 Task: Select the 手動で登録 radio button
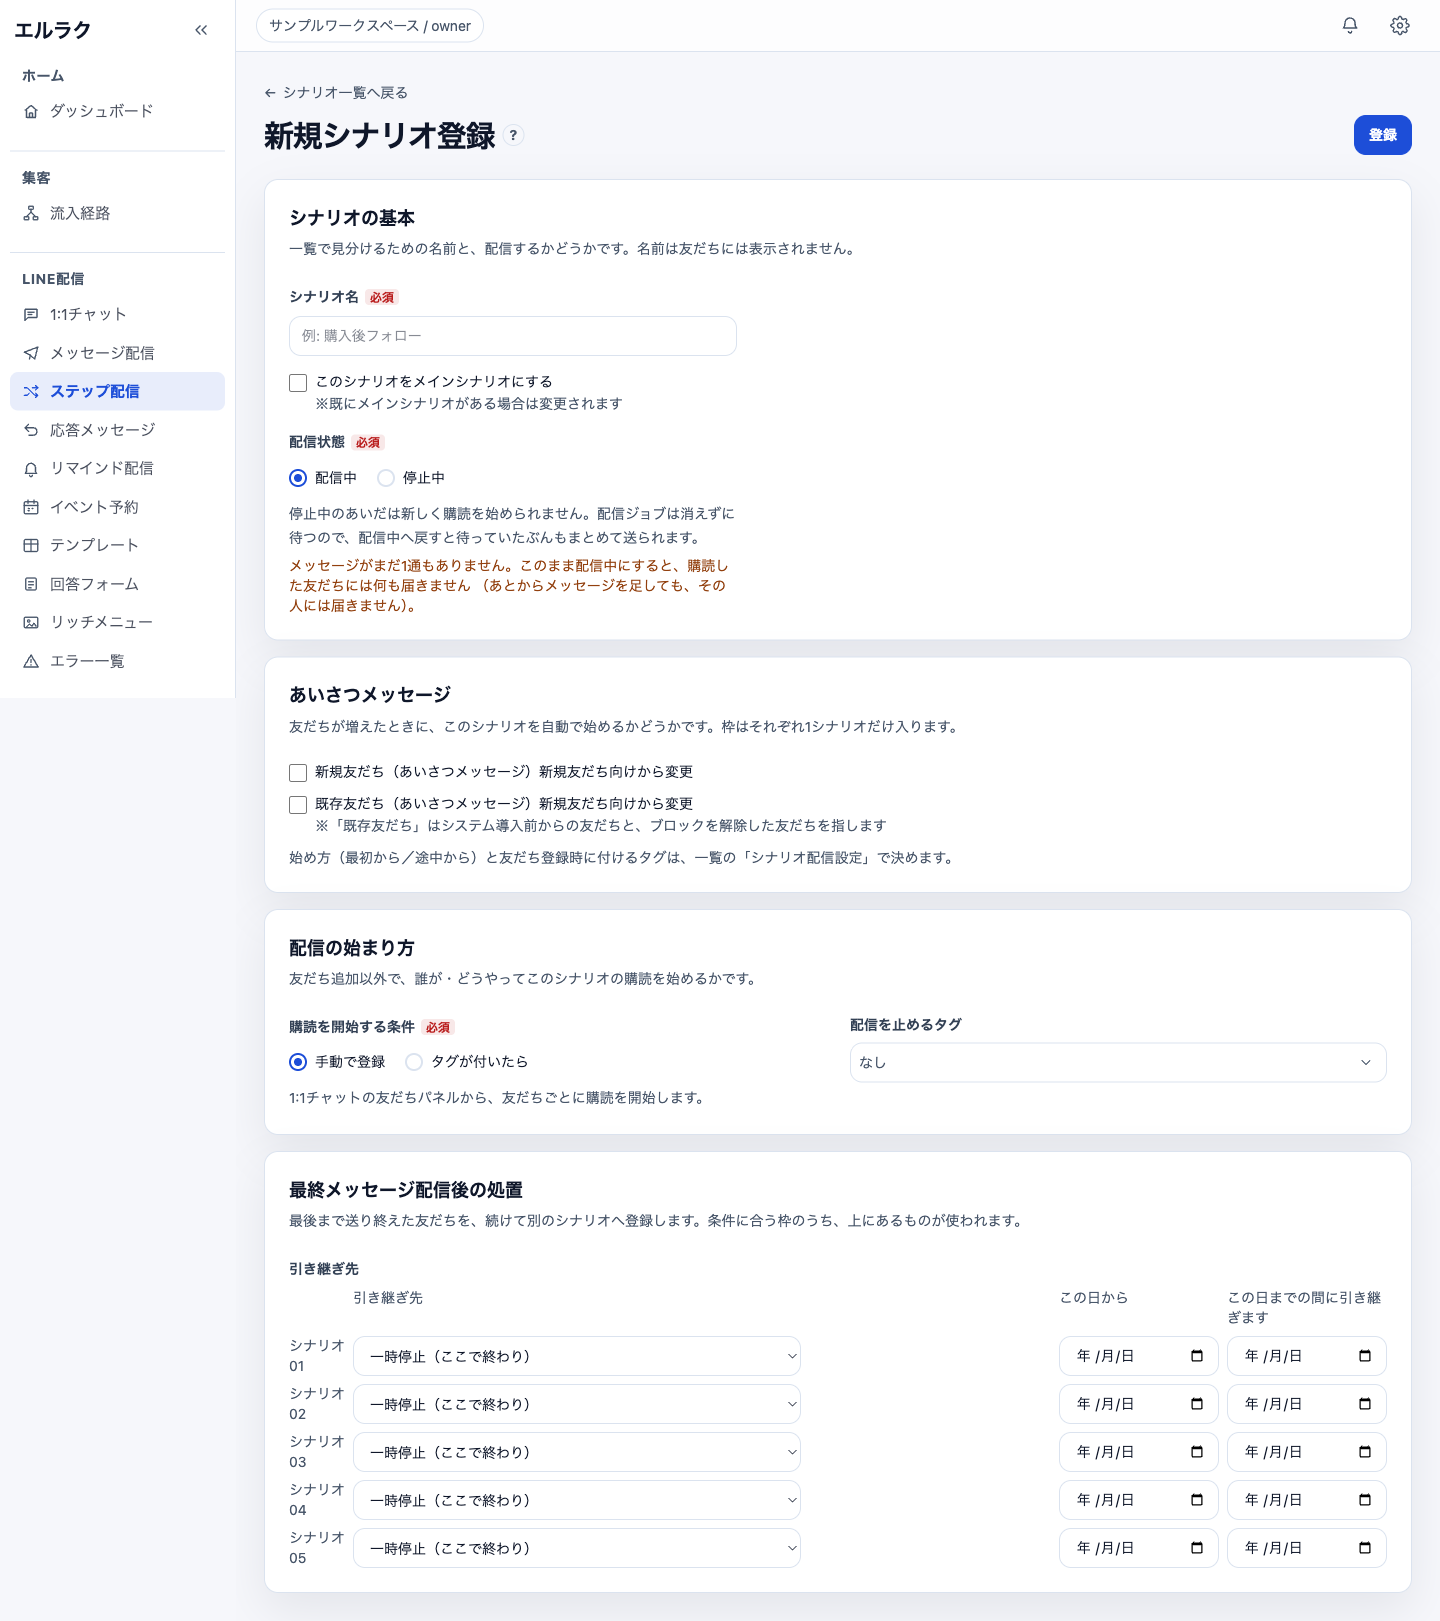click(x=298, y=1062)
